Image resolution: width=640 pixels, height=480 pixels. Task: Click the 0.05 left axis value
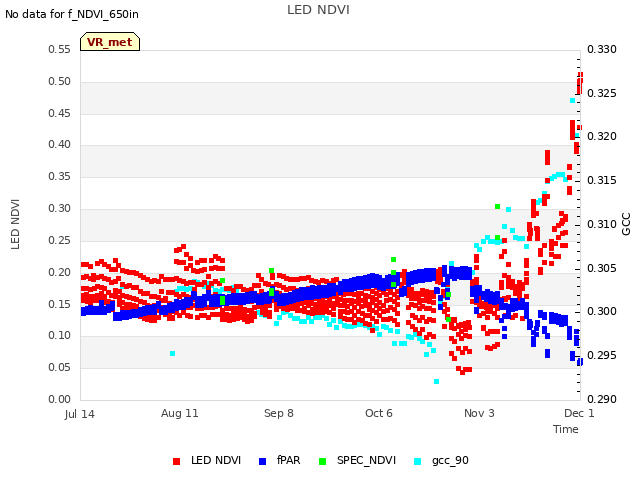click(60, 367)
